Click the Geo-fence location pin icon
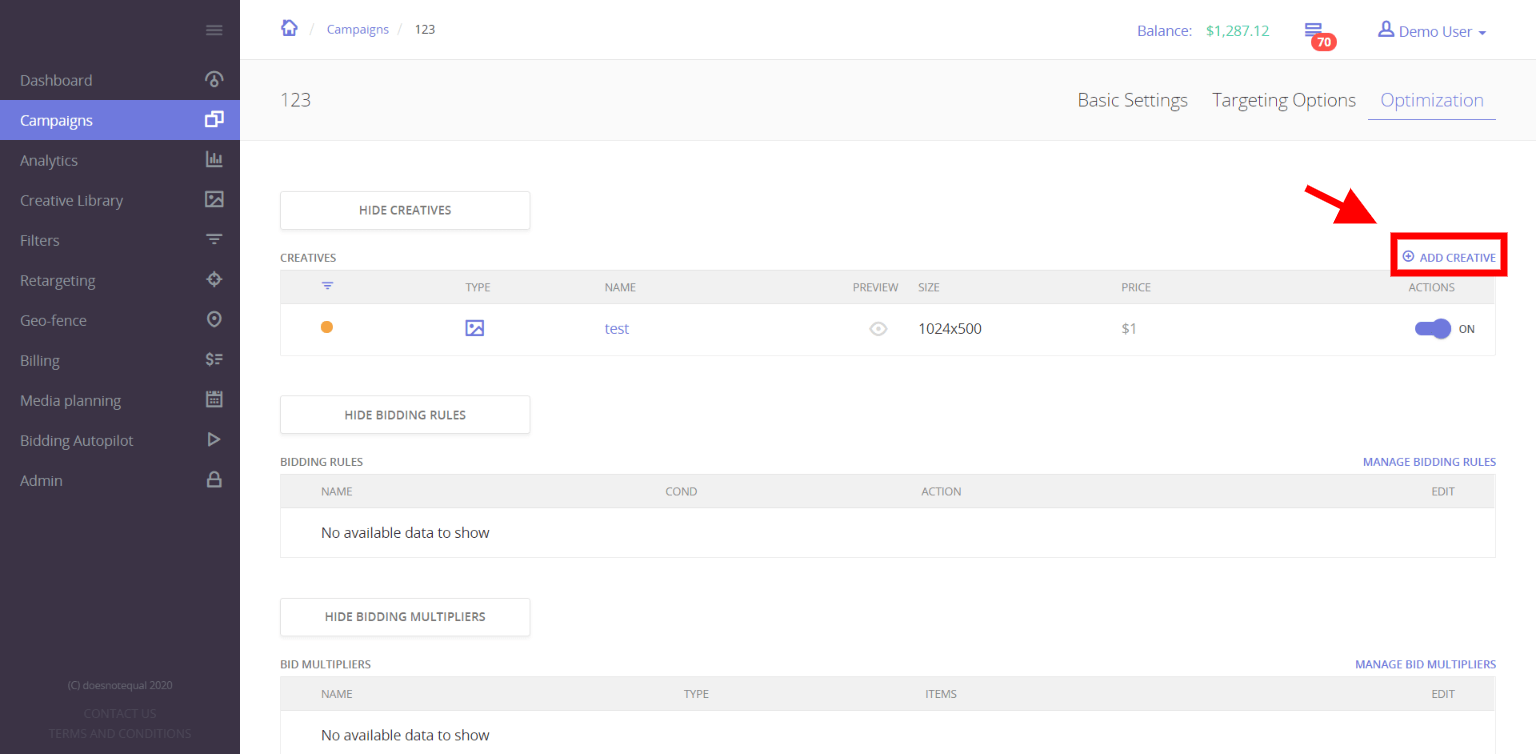Image resolution: width=1536 pixels, height=754 pixels. 214,320
